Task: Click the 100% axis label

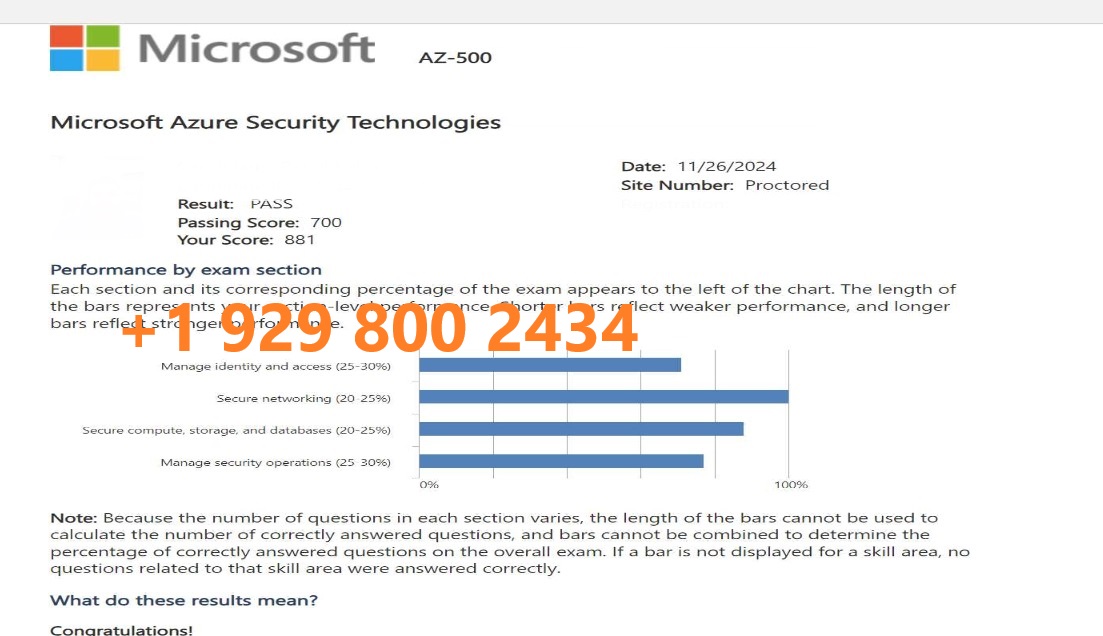Action: coord(791,485)
